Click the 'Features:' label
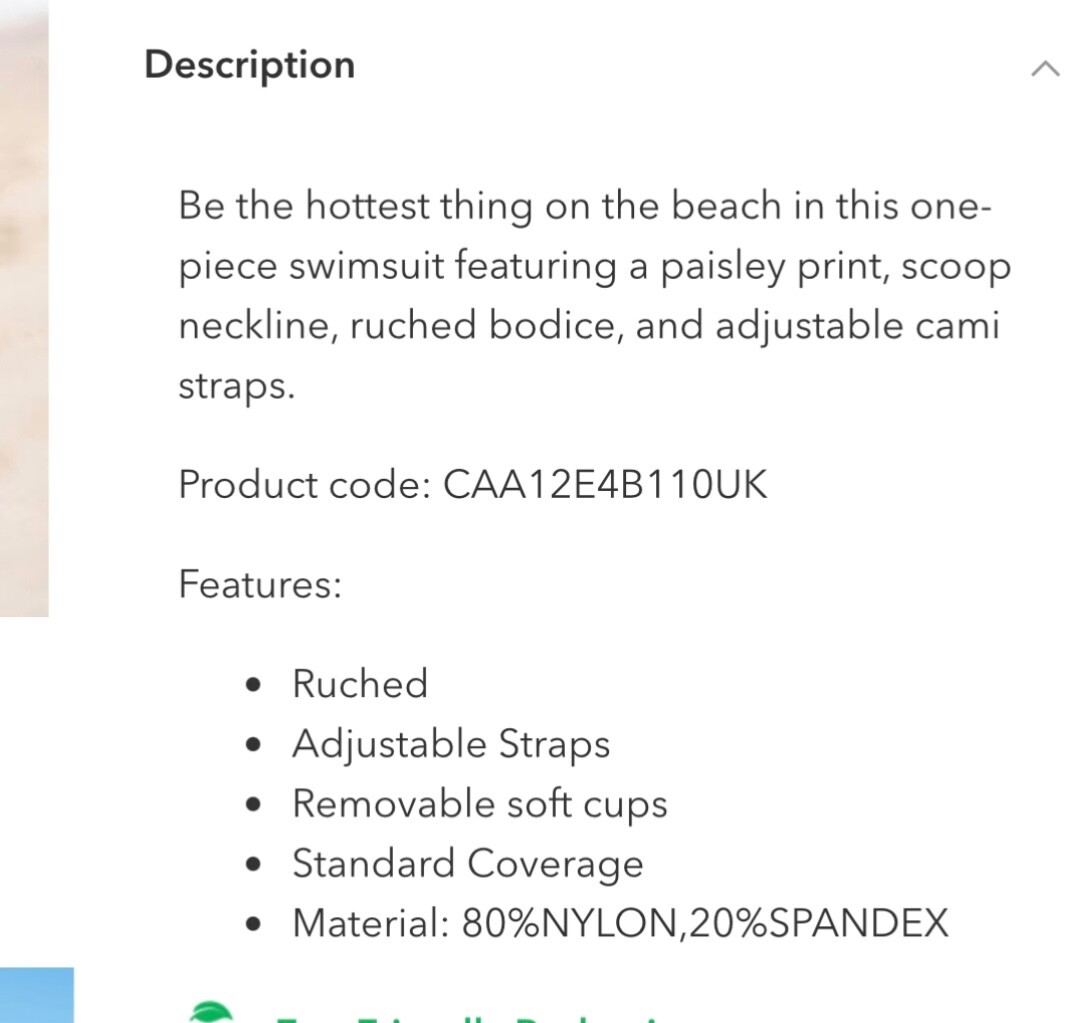This screenshot has height=1023, width=1089. click(x=260, y=584)
